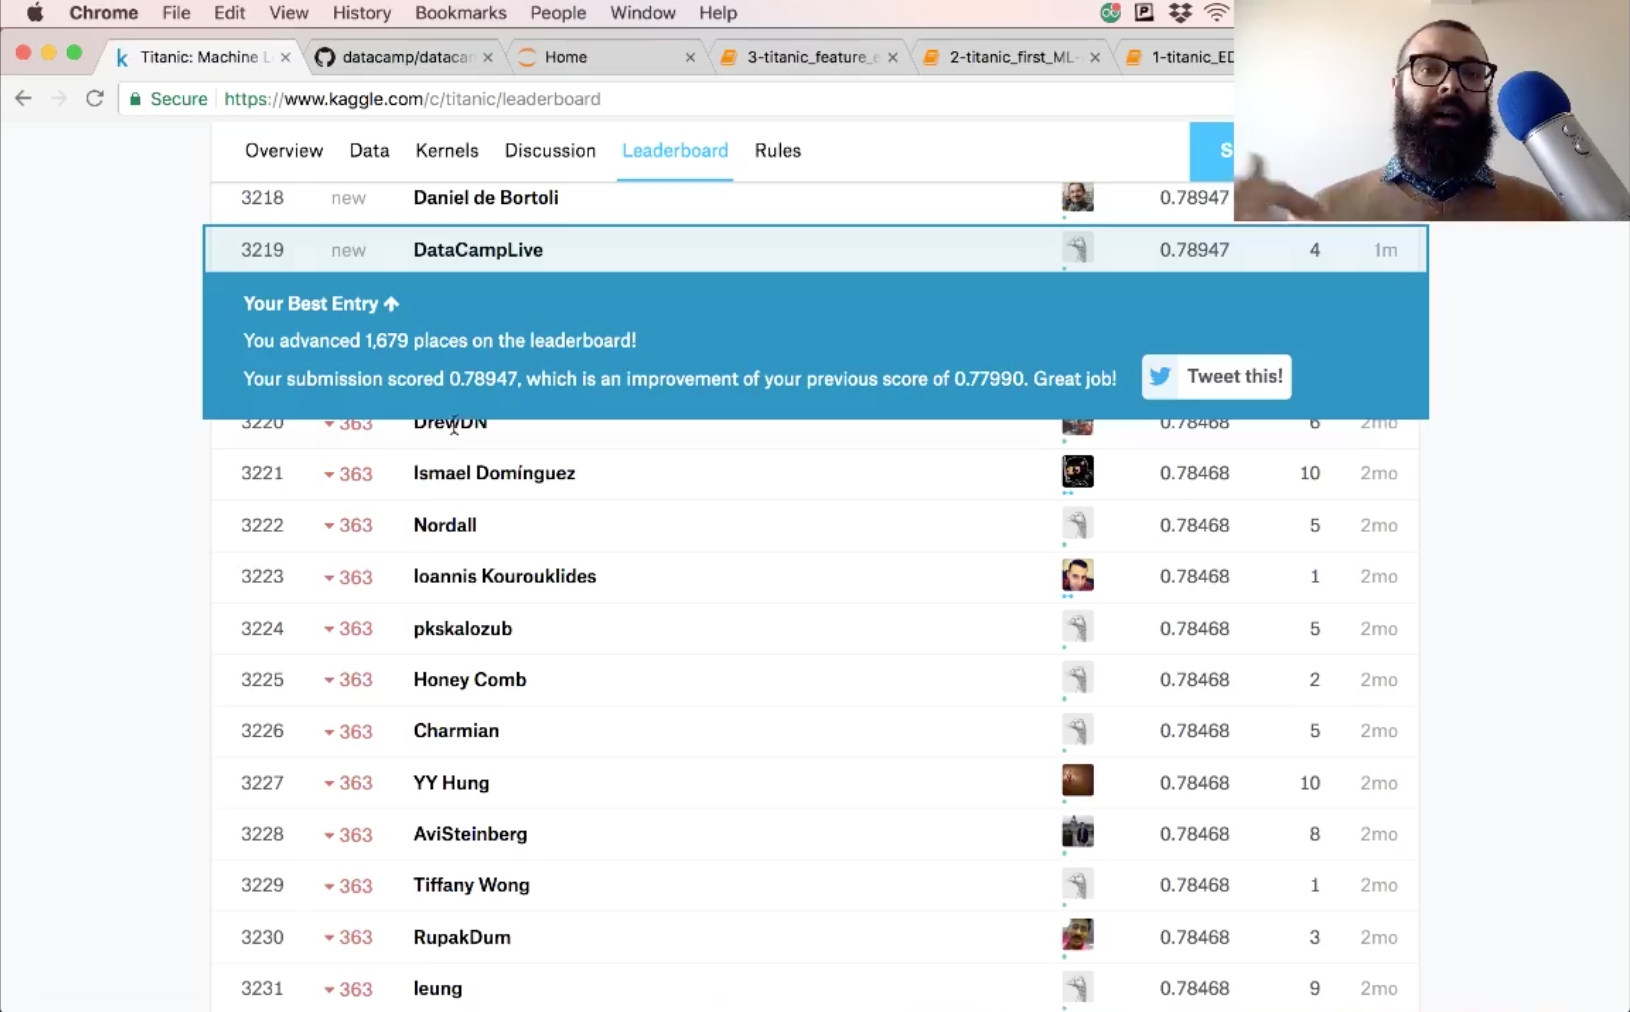Reload the Kaggle leaderboard page
Image resolution: width=1630 pixels, height=1012 pixels.
pos(95,98)
